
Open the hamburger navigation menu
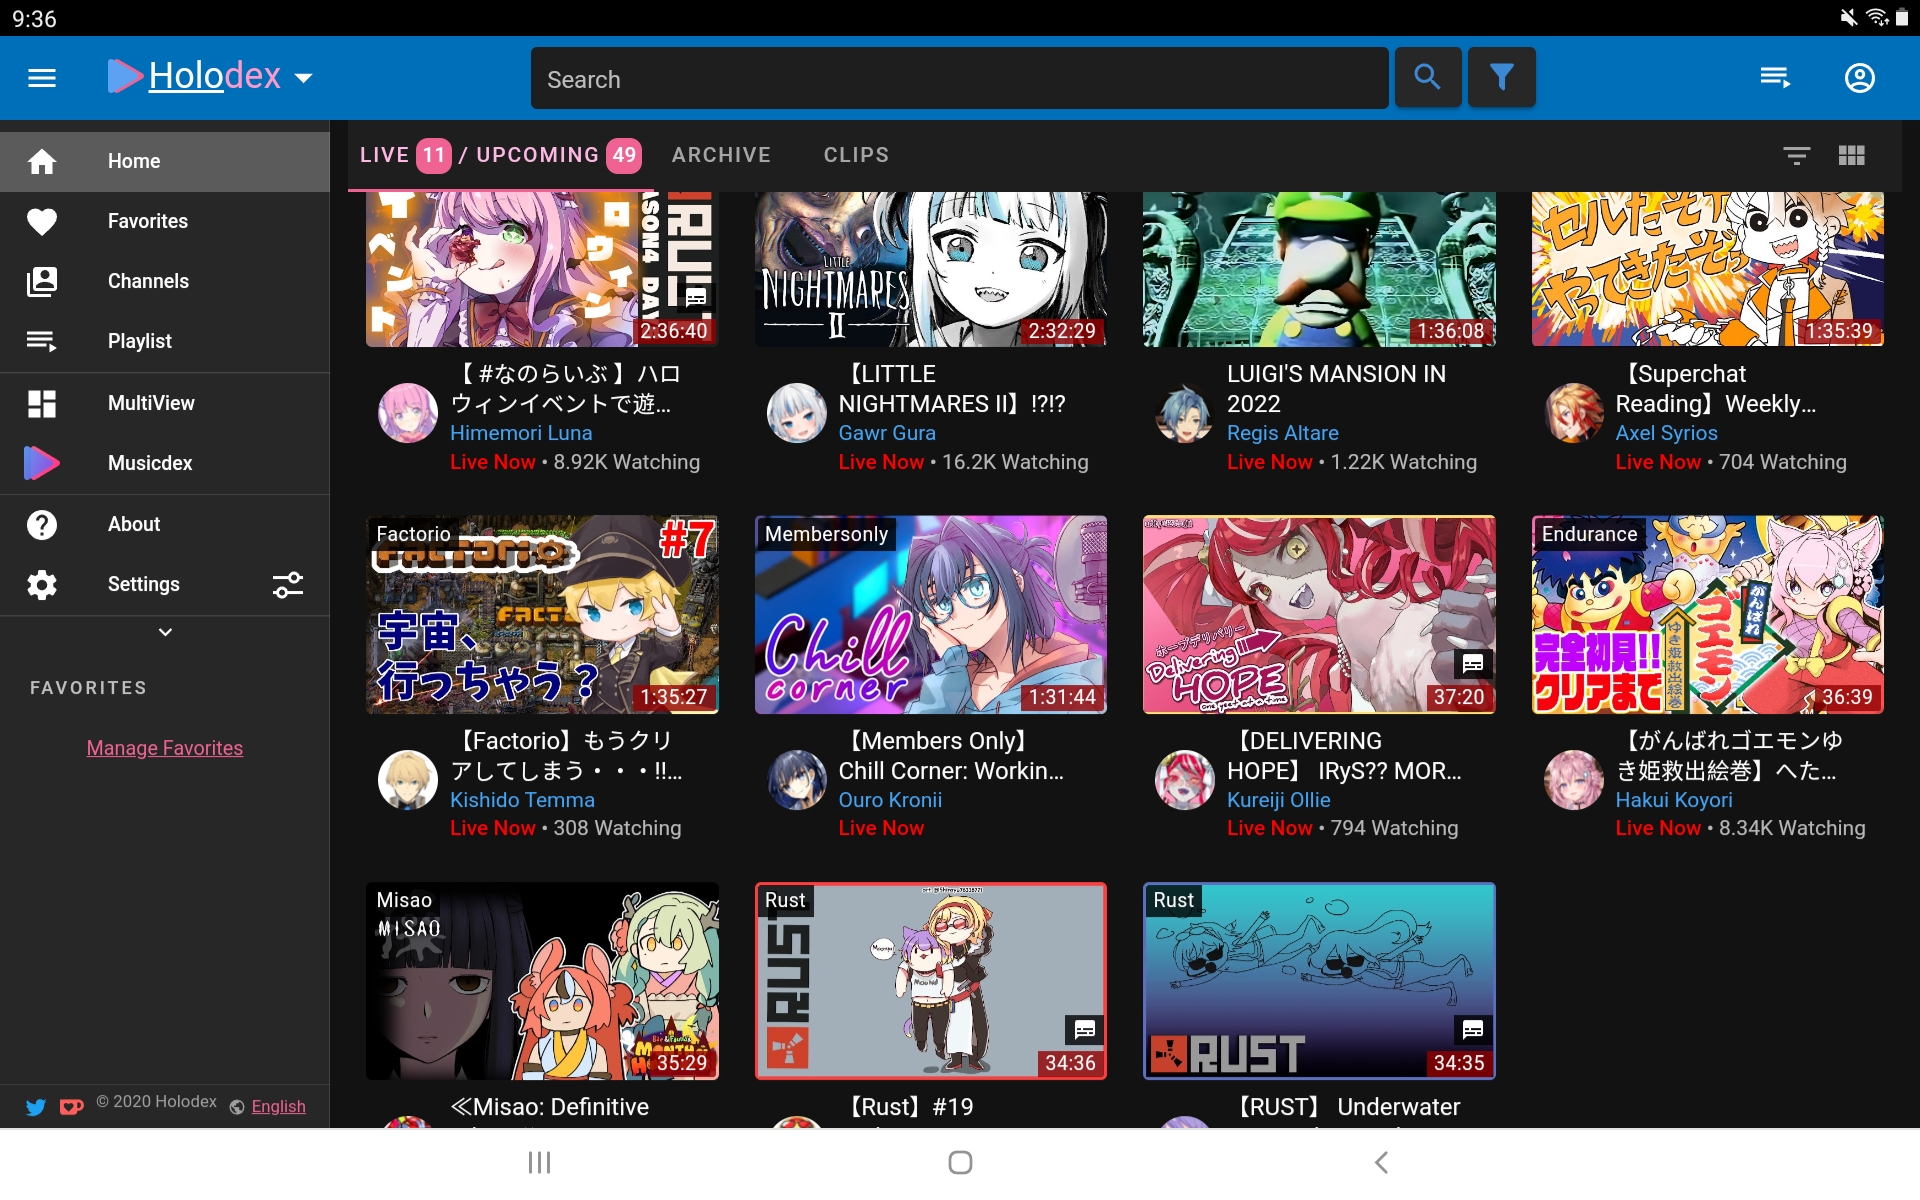pyautogui.click(x=42, y=78)
